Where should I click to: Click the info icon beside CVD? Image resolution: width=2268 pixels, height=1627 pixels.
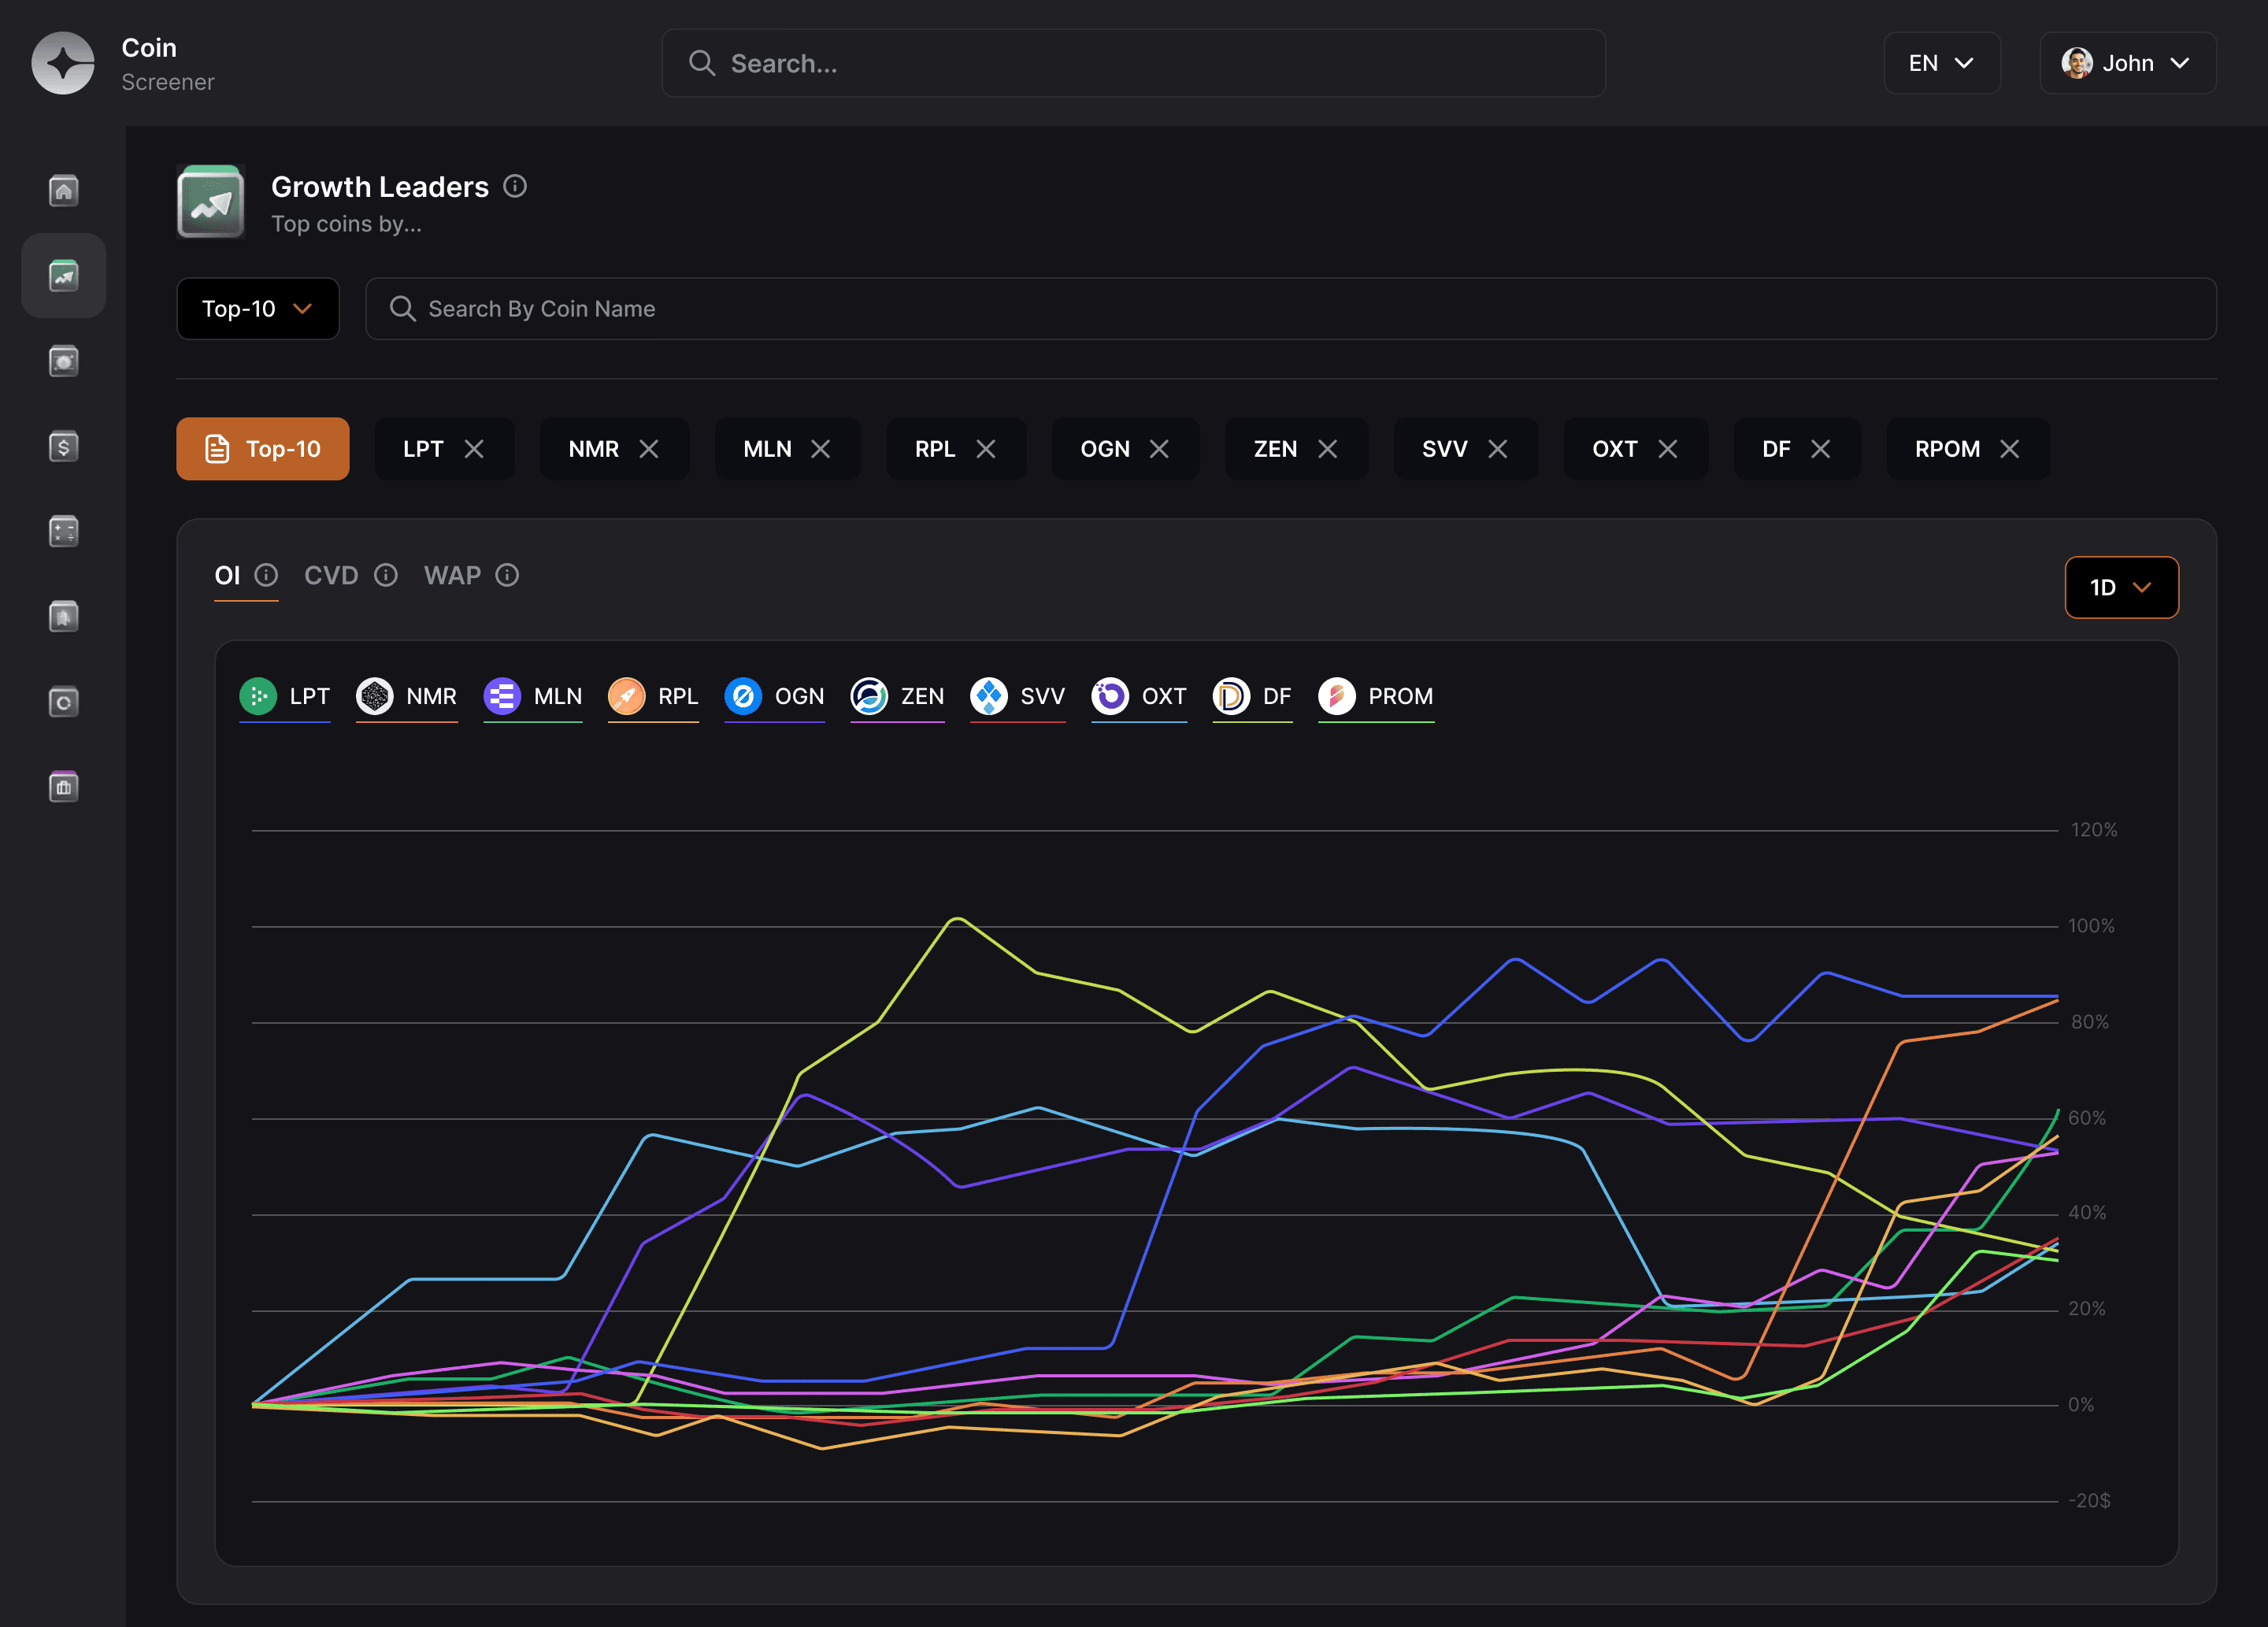[386, 575]
